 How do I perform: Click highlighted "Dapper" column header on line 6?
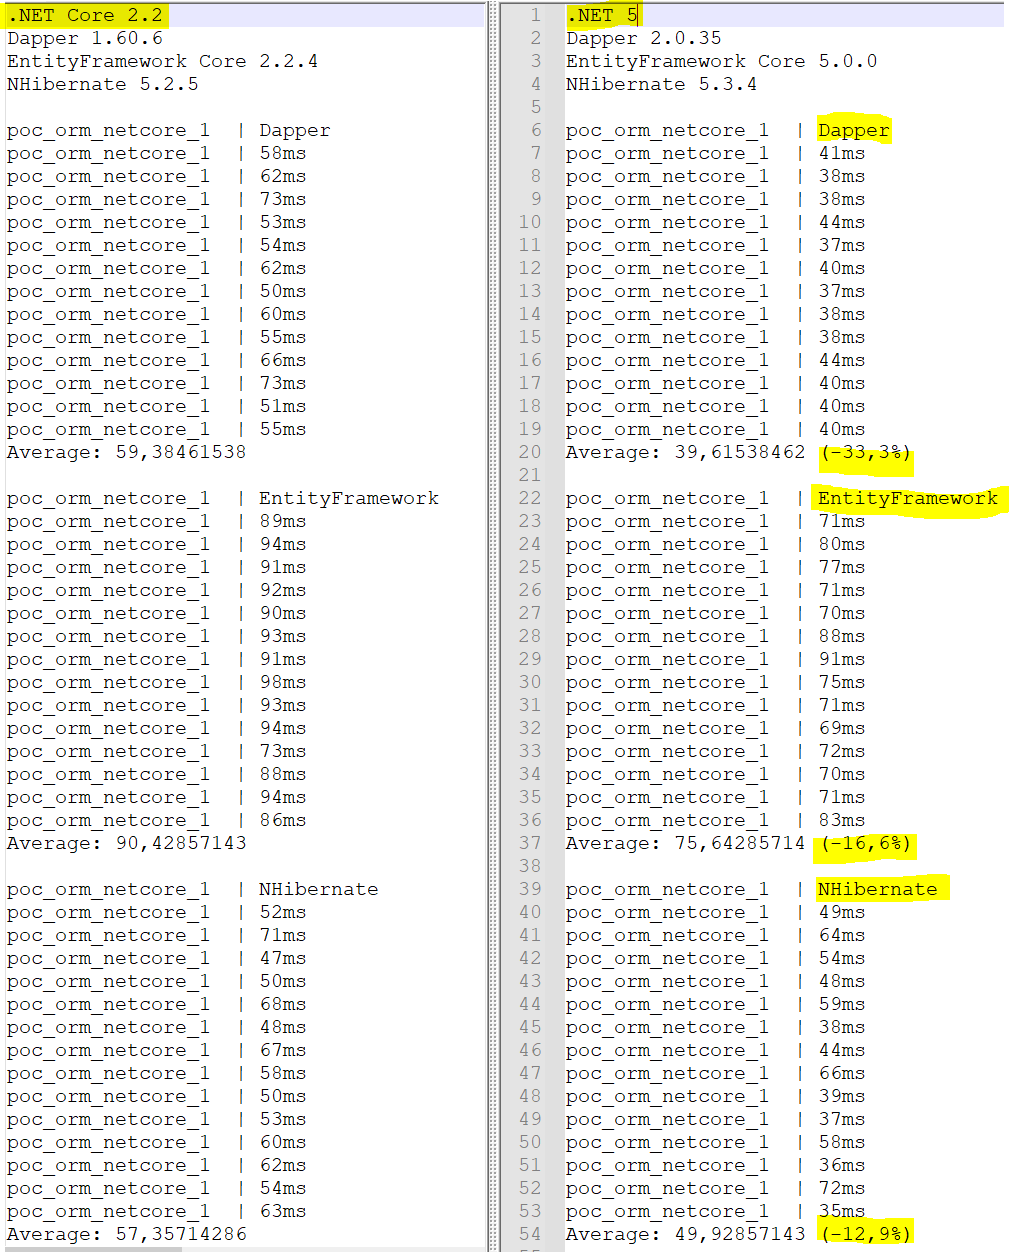click(x=854, y=130)
